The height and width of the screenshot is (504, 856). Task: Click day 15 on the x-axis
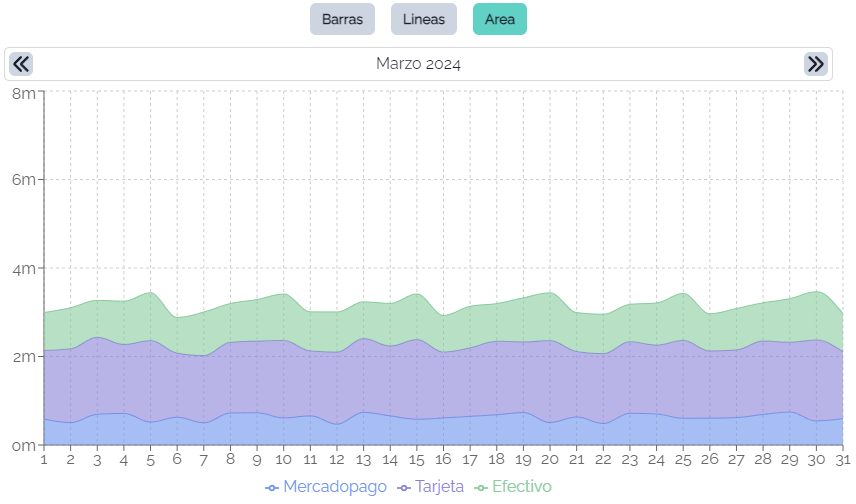point(417,460)
